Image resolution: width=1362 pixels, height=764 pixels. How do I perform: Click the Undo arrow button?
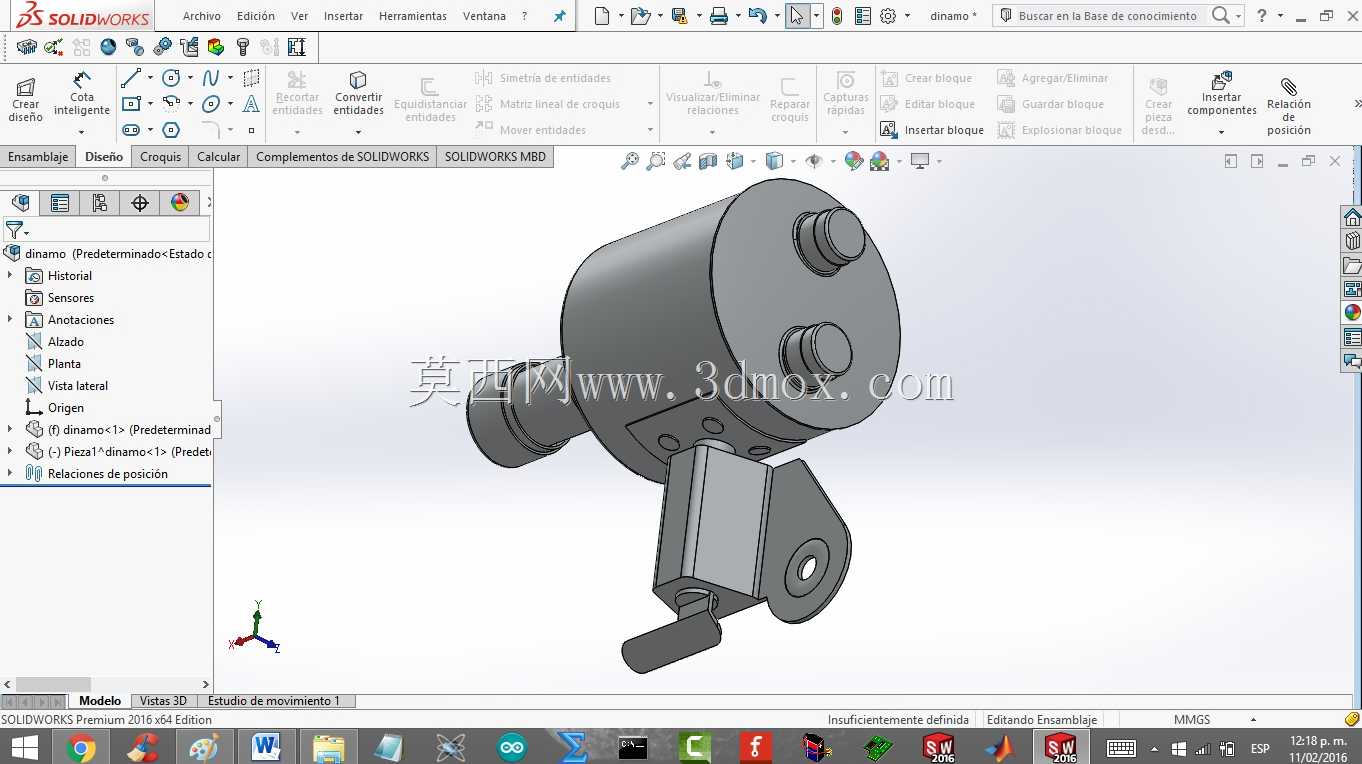tap(757, 16)
